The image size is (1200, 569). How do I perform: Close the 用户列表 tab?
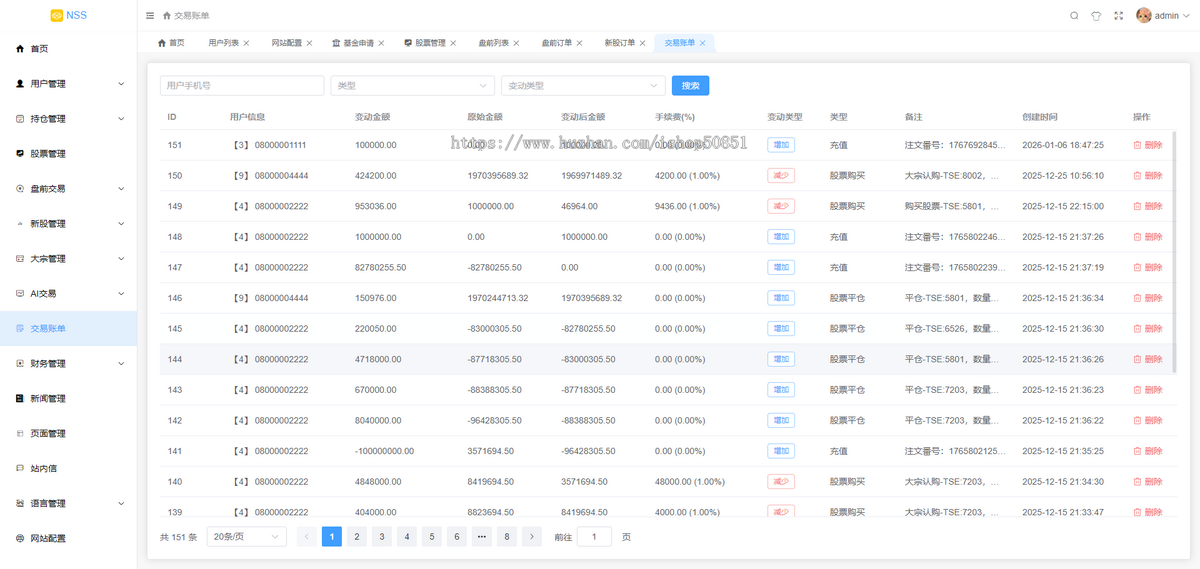pyautogui.click(x=246, y=43)
